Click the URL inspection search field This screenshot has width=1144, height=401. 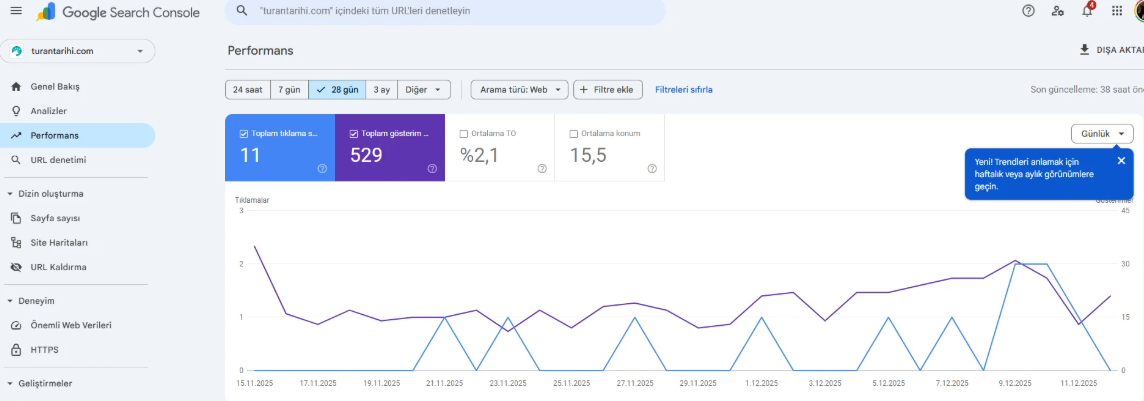(x=445, y=12)
